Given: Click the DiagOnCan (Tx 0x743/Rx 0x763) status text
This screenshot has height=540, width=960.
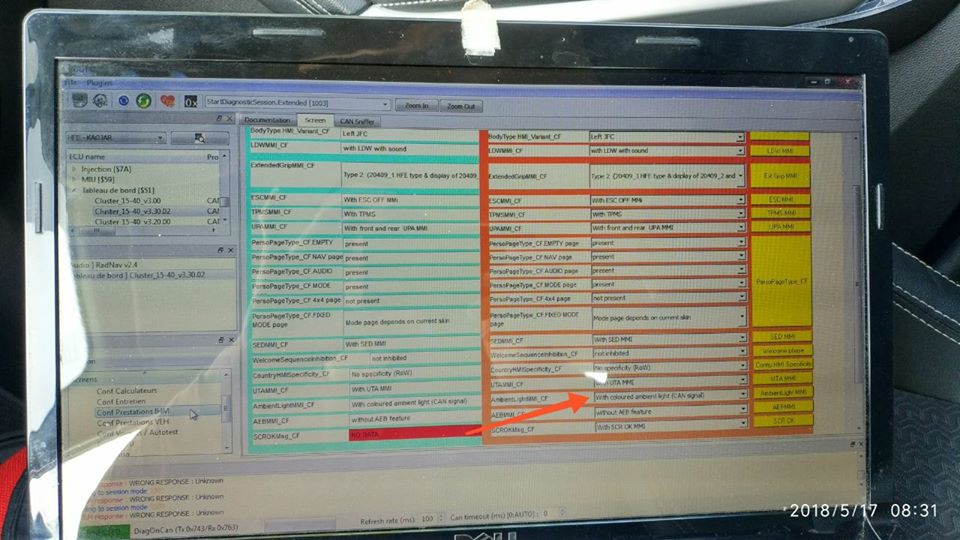Looking at the screenshot, I should click(186, 531).
